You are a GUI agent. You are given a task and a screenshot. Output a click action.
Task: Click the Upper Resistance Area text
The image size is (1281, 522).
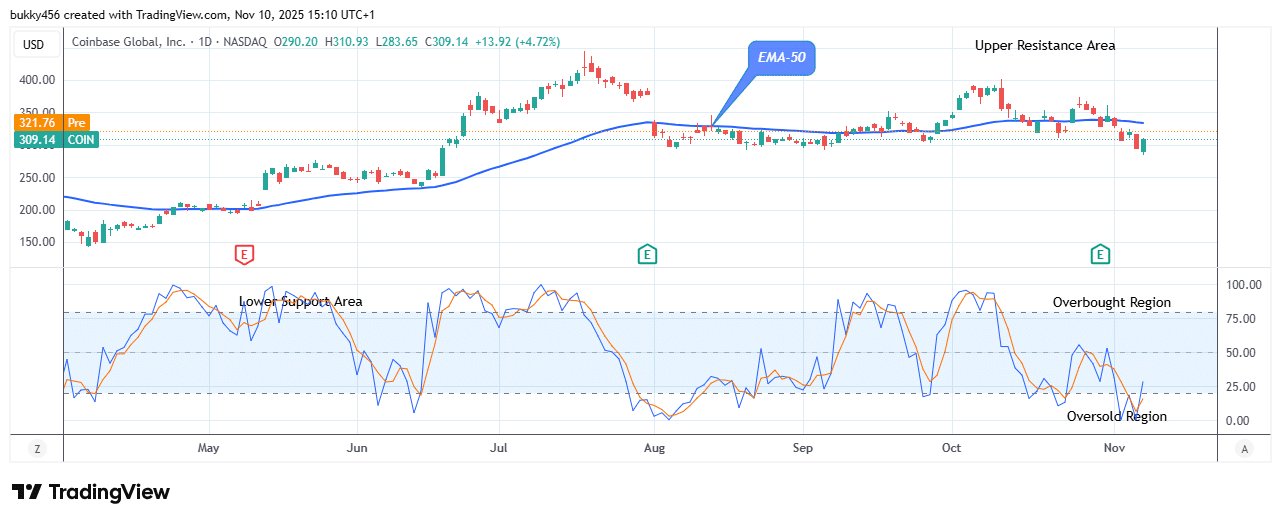(x=1045, y=45)
